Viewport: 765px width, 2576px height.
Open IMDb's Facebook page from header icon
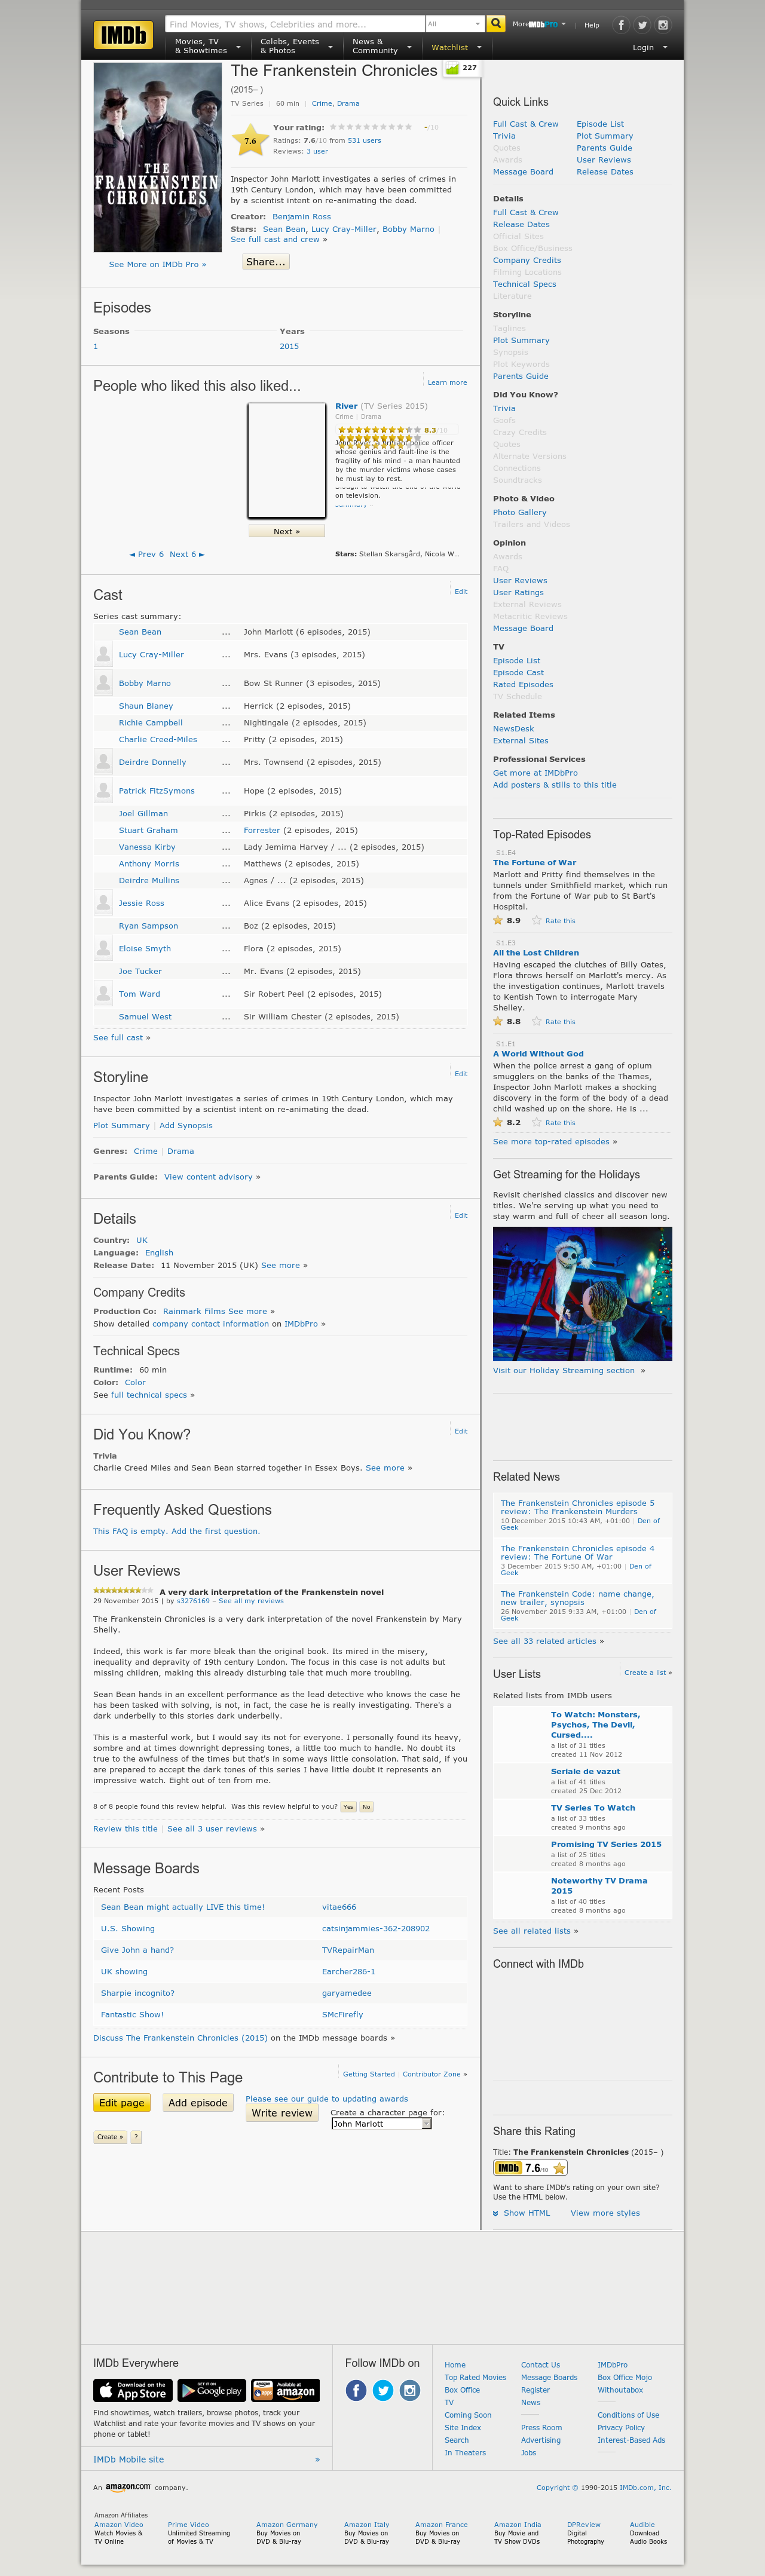621,25
